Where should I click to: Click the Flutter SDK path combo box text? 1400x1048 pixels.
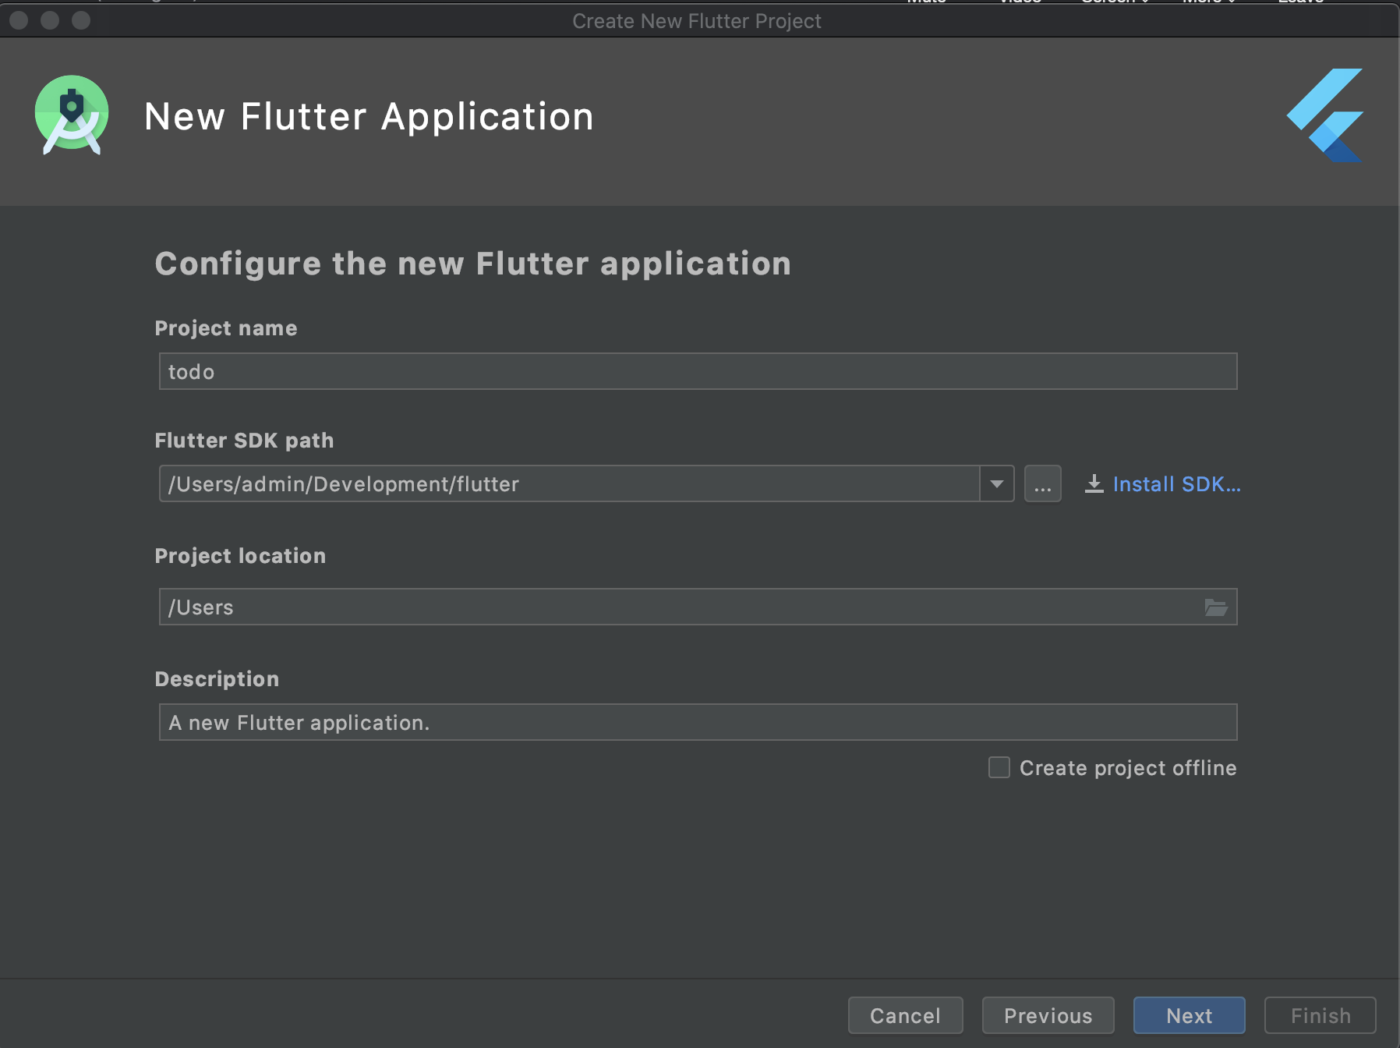(x=568, y=484)
